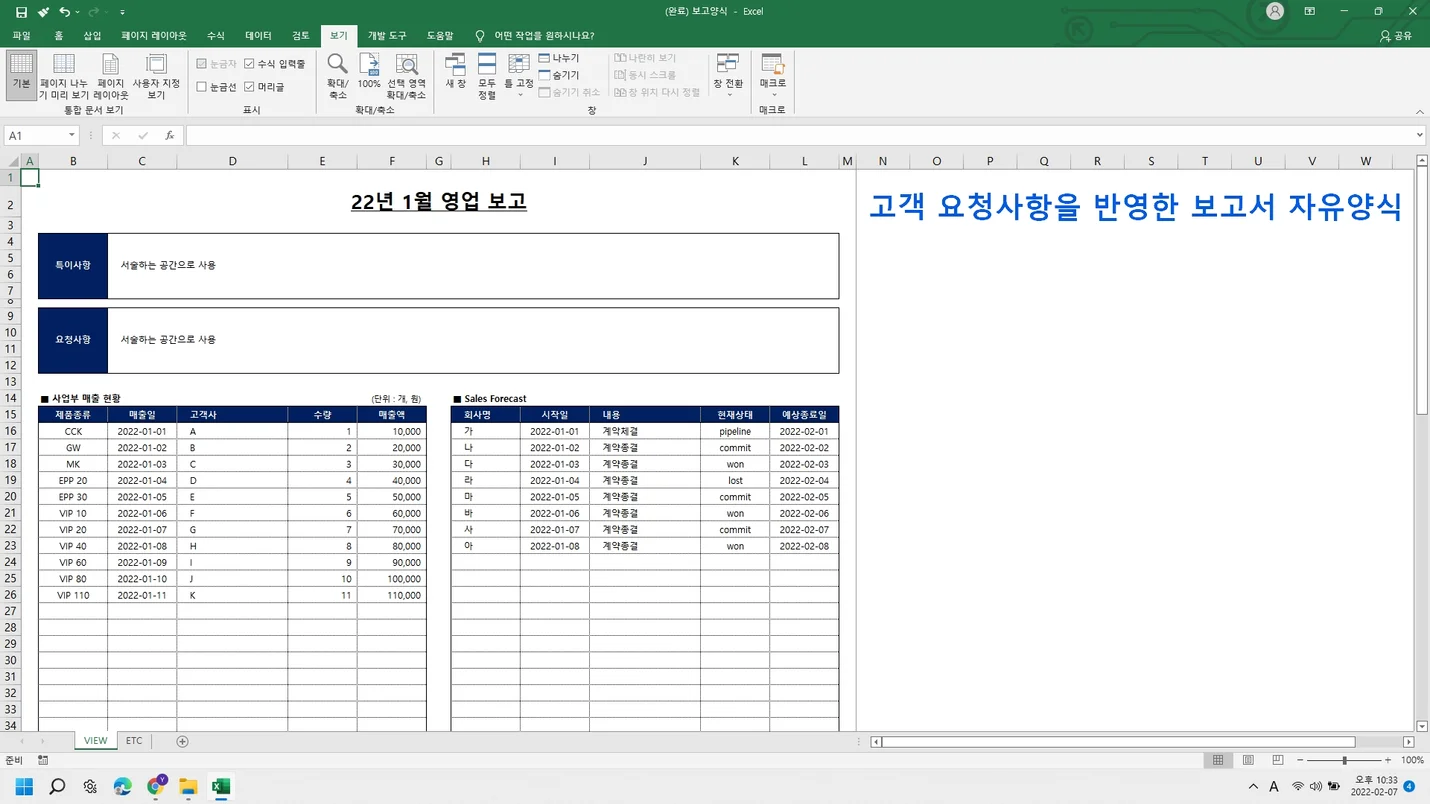Open 페이지 나누기 미리 보기 view
Image resolution: width=1430 pixels, height=804 pixels.
tap(64, 75)
